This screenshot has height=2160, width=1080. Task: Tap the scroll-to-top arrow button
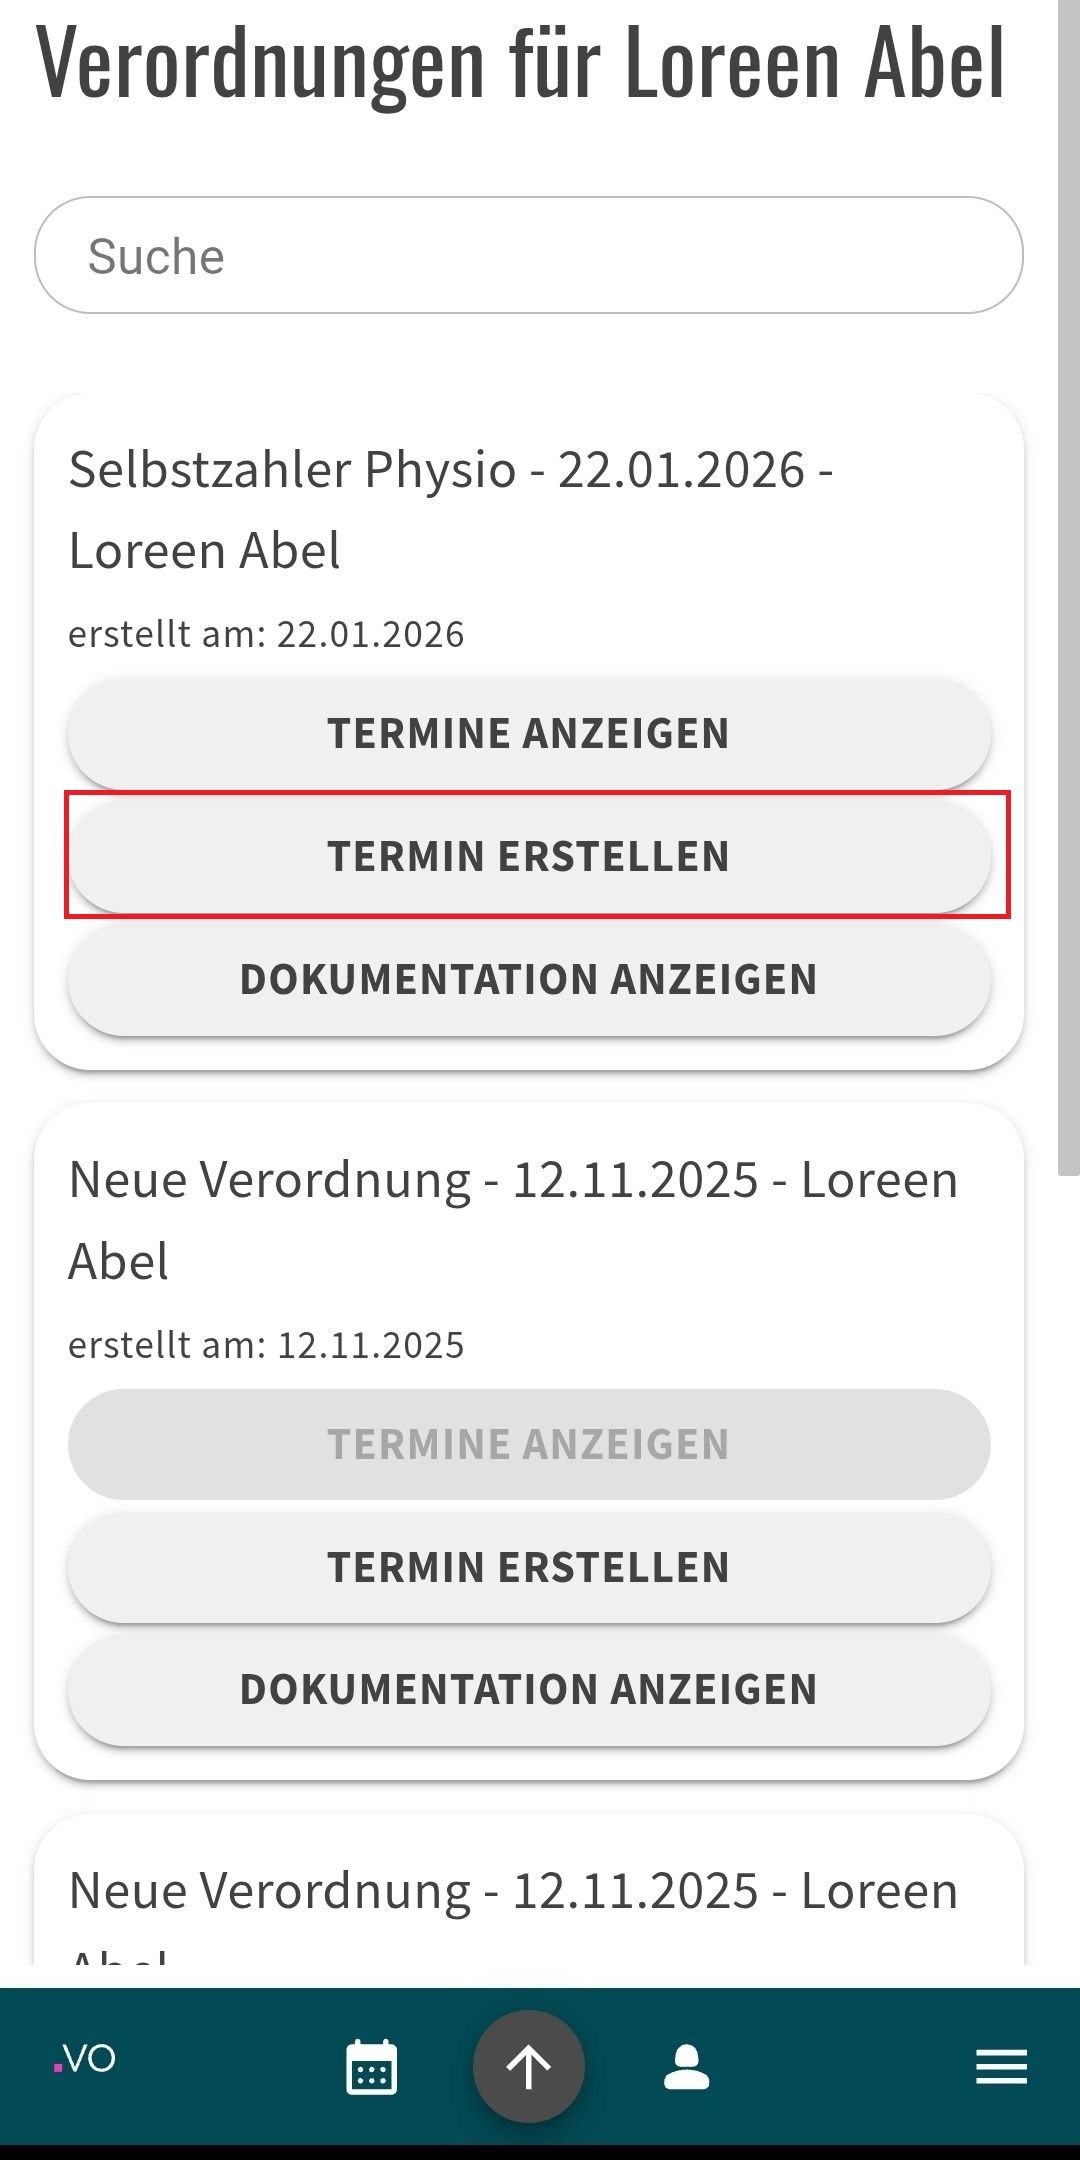[x=529, y=2067]
